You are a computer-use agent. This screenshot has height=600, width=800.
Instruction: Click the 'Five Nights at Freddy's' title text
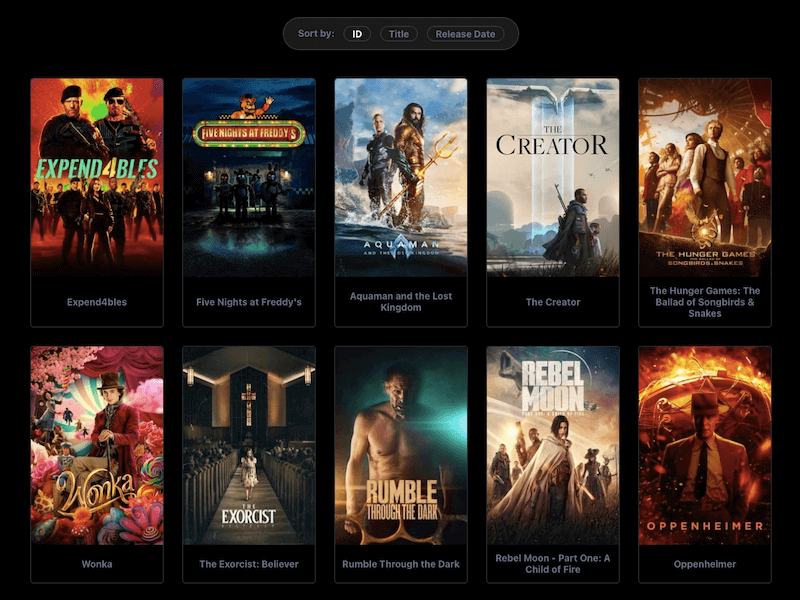(249, 302)
